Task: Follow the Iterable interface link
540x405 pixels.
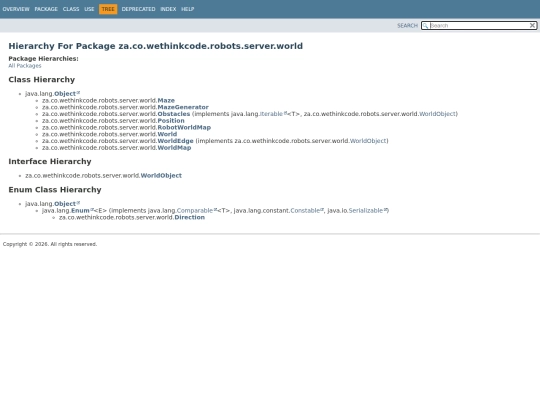Action: 271,114
